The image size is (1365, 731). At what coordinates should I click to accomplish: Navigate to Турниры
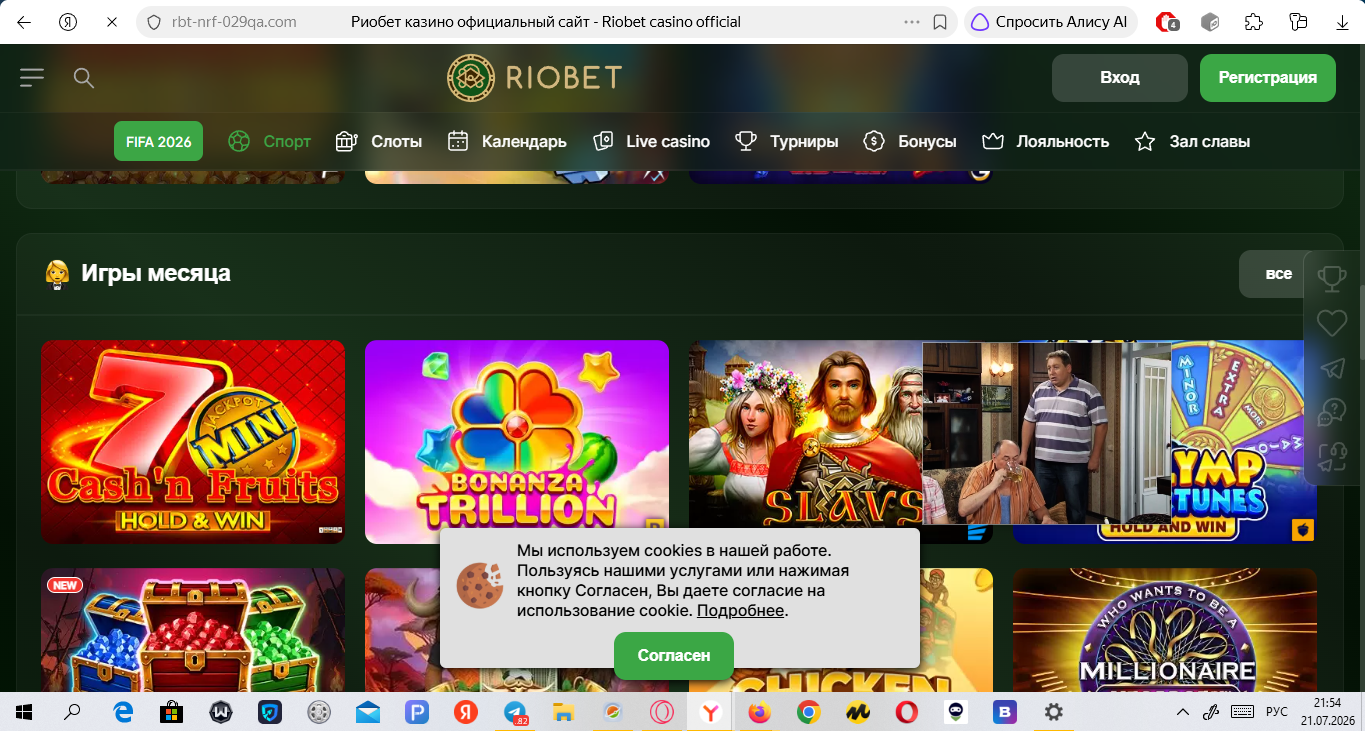click(x=786, y=141)
